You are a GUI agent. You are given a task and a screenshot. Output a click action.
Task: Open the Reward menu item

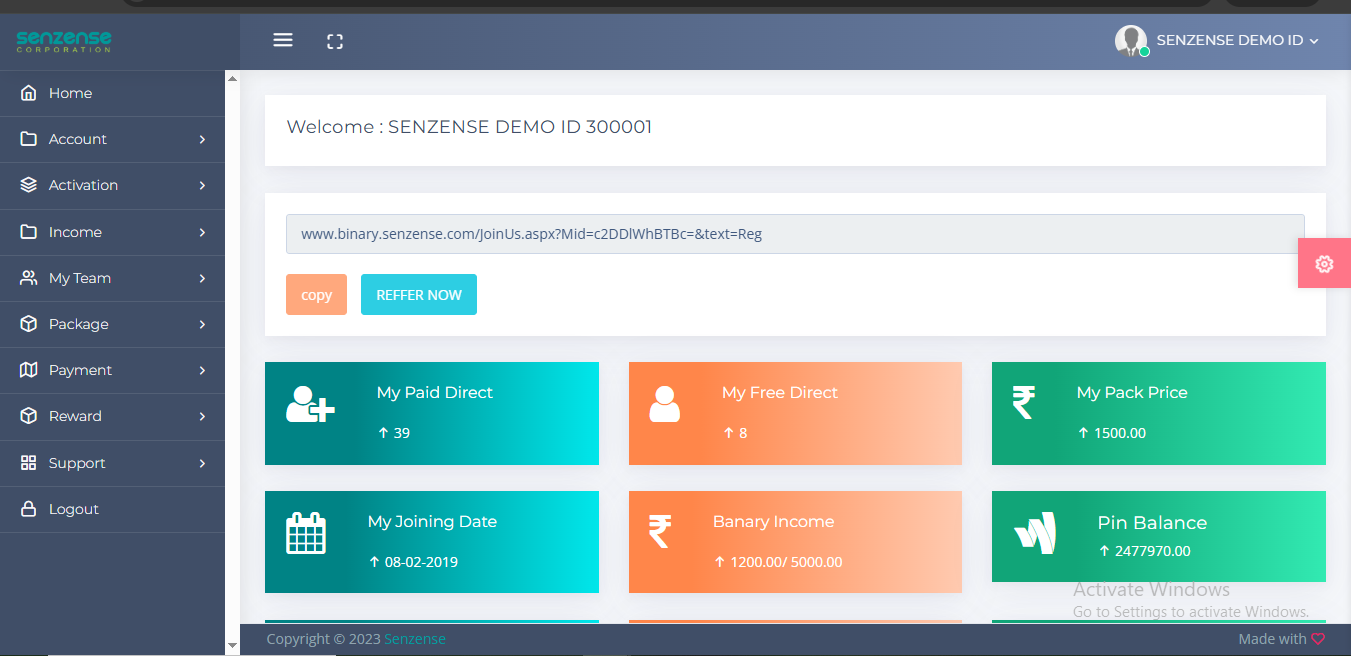[112, 416]
